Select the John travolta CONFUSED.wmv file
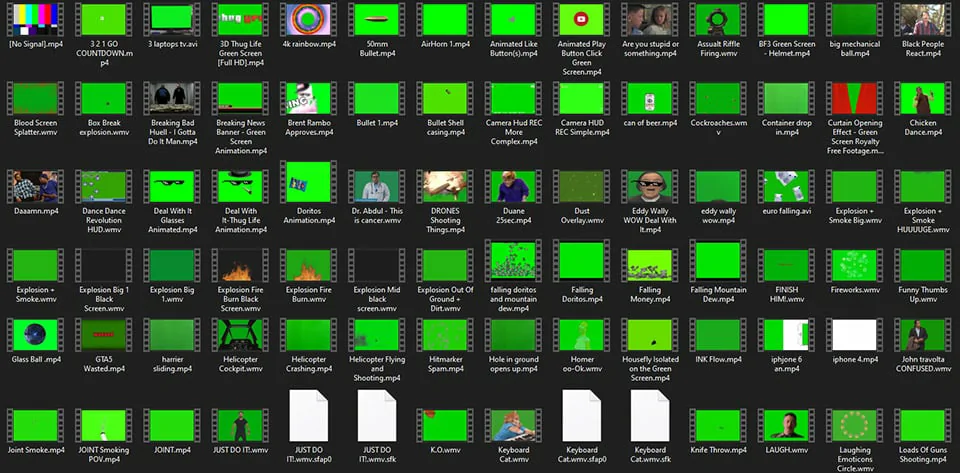960x473 pixels. pos(922,334)
